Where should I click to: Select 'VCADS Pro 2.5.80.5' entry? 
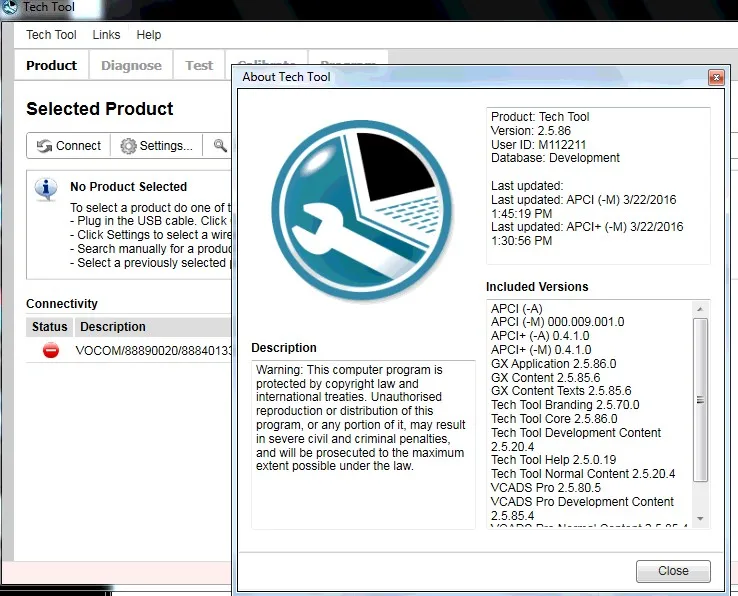[545, 488]
